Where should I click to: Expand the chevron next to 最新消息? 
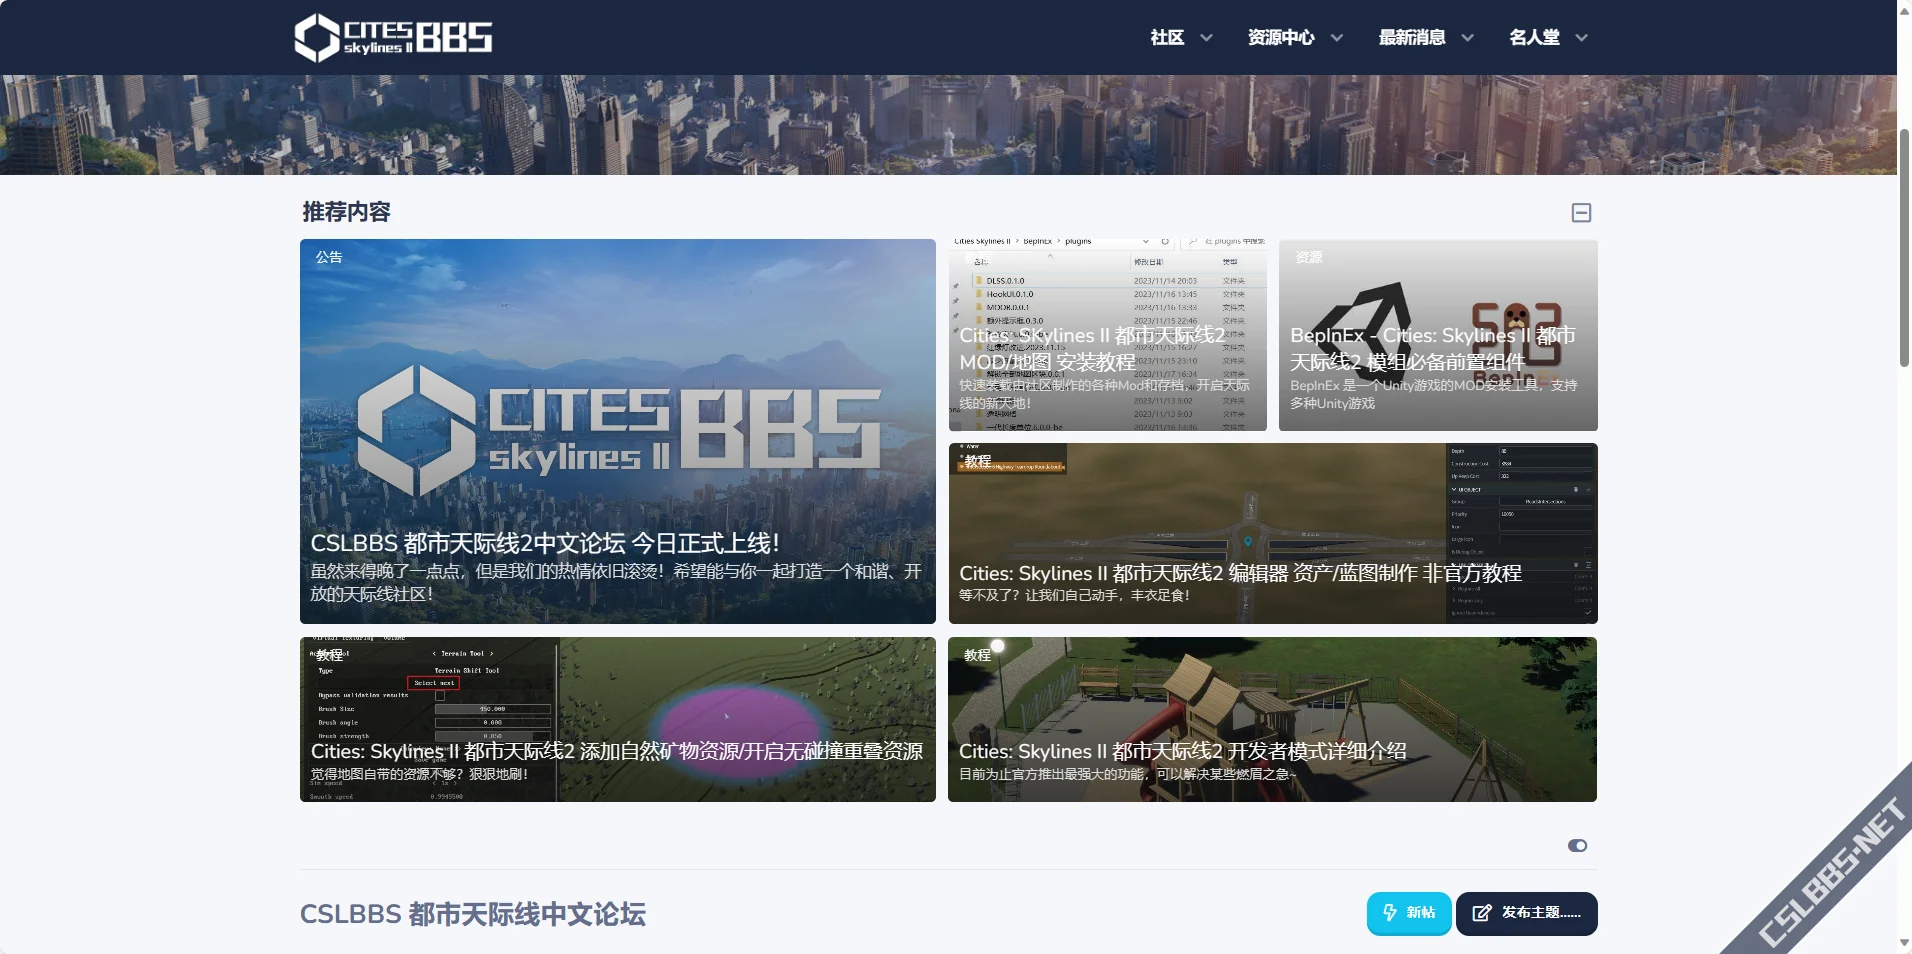point(1467,38)
